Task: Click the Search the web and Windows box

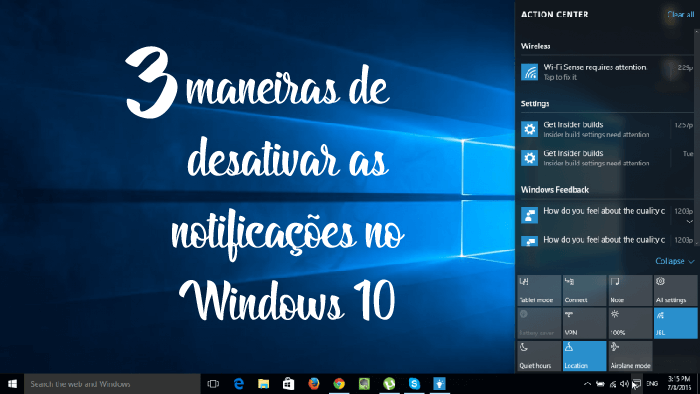Action: [x=112, y=384]
